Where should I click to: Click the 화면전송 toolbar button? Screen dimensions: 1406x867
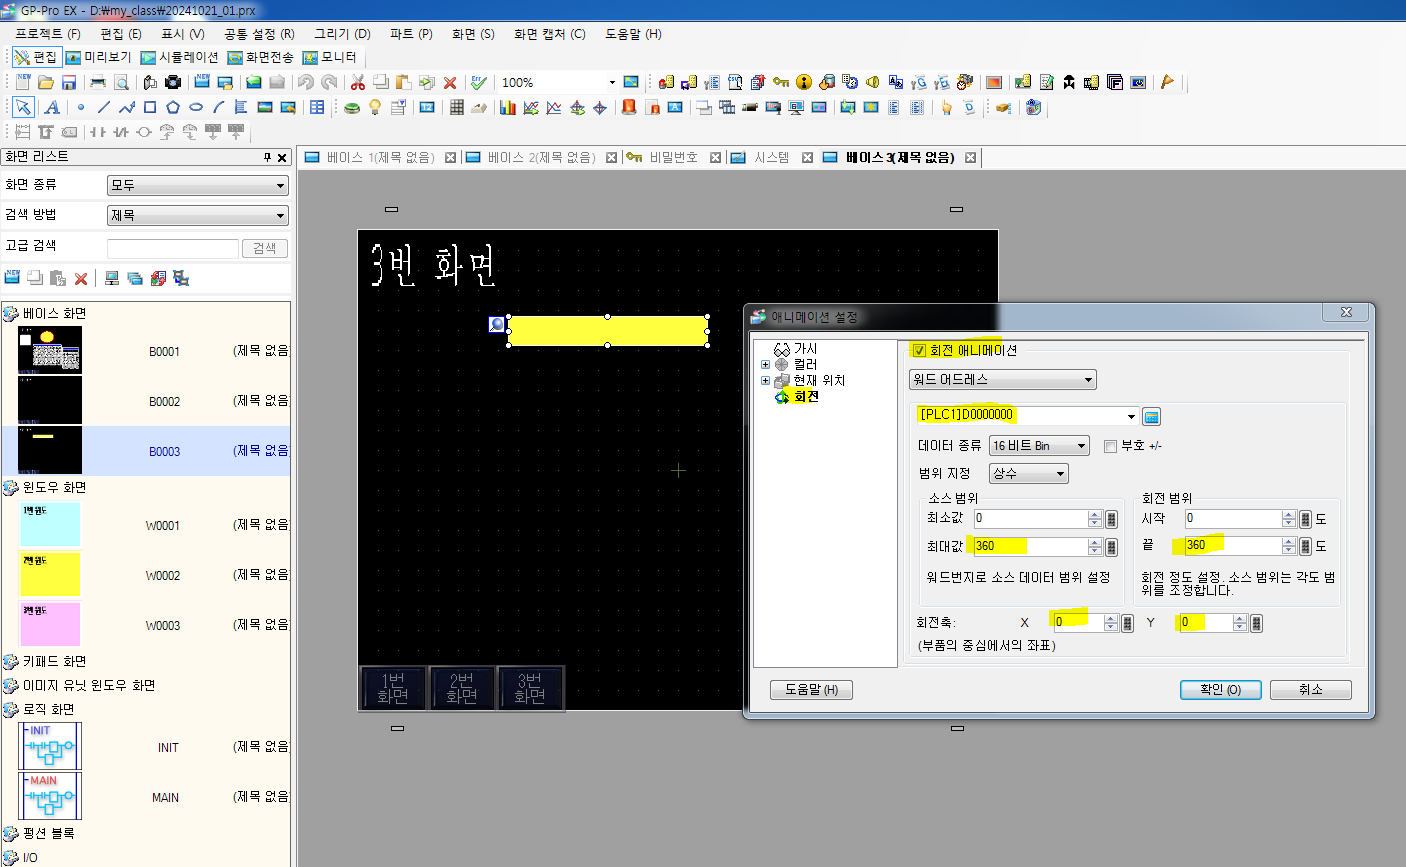(x=260, y=57)
